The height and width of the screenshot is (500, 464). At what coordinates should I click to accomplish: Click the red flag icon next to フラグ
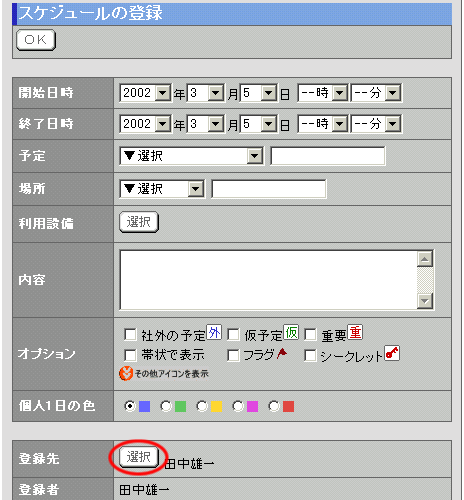click(x=282, y=353)
